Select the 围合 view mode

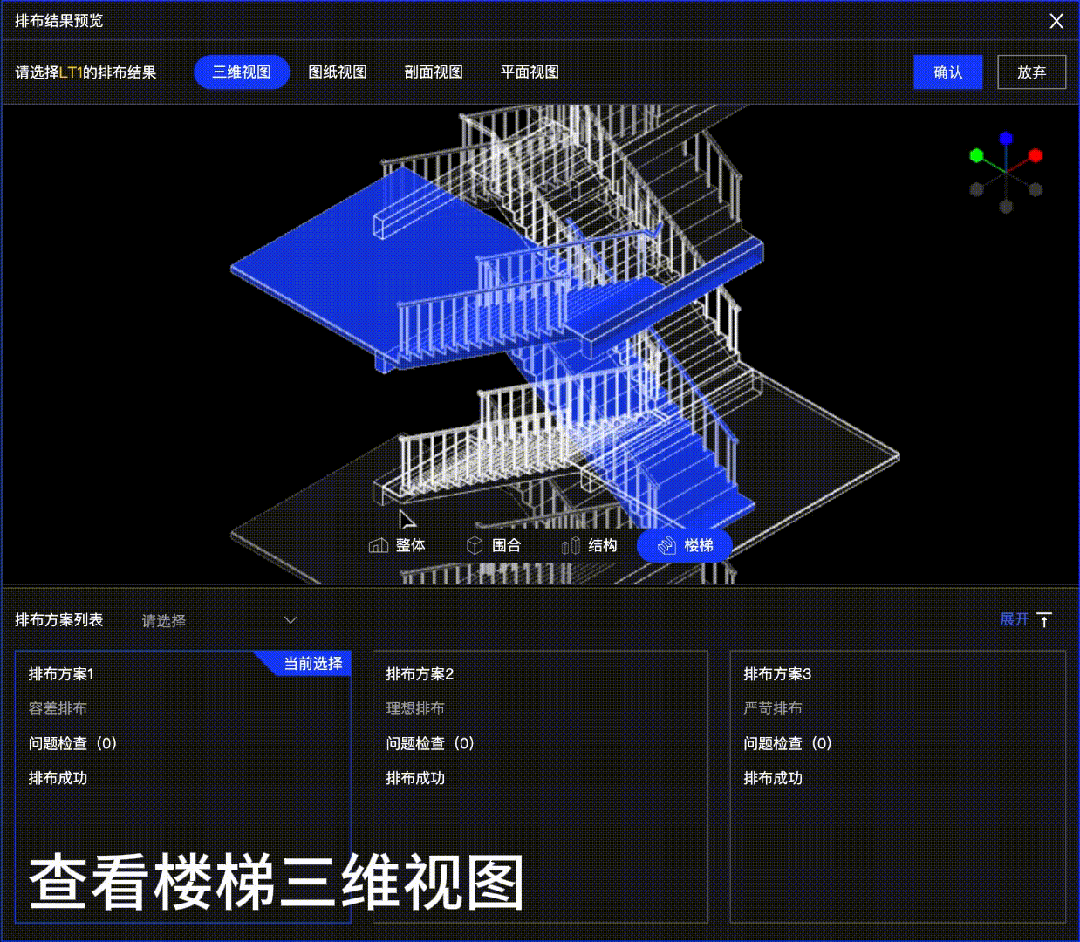[494, 545]
